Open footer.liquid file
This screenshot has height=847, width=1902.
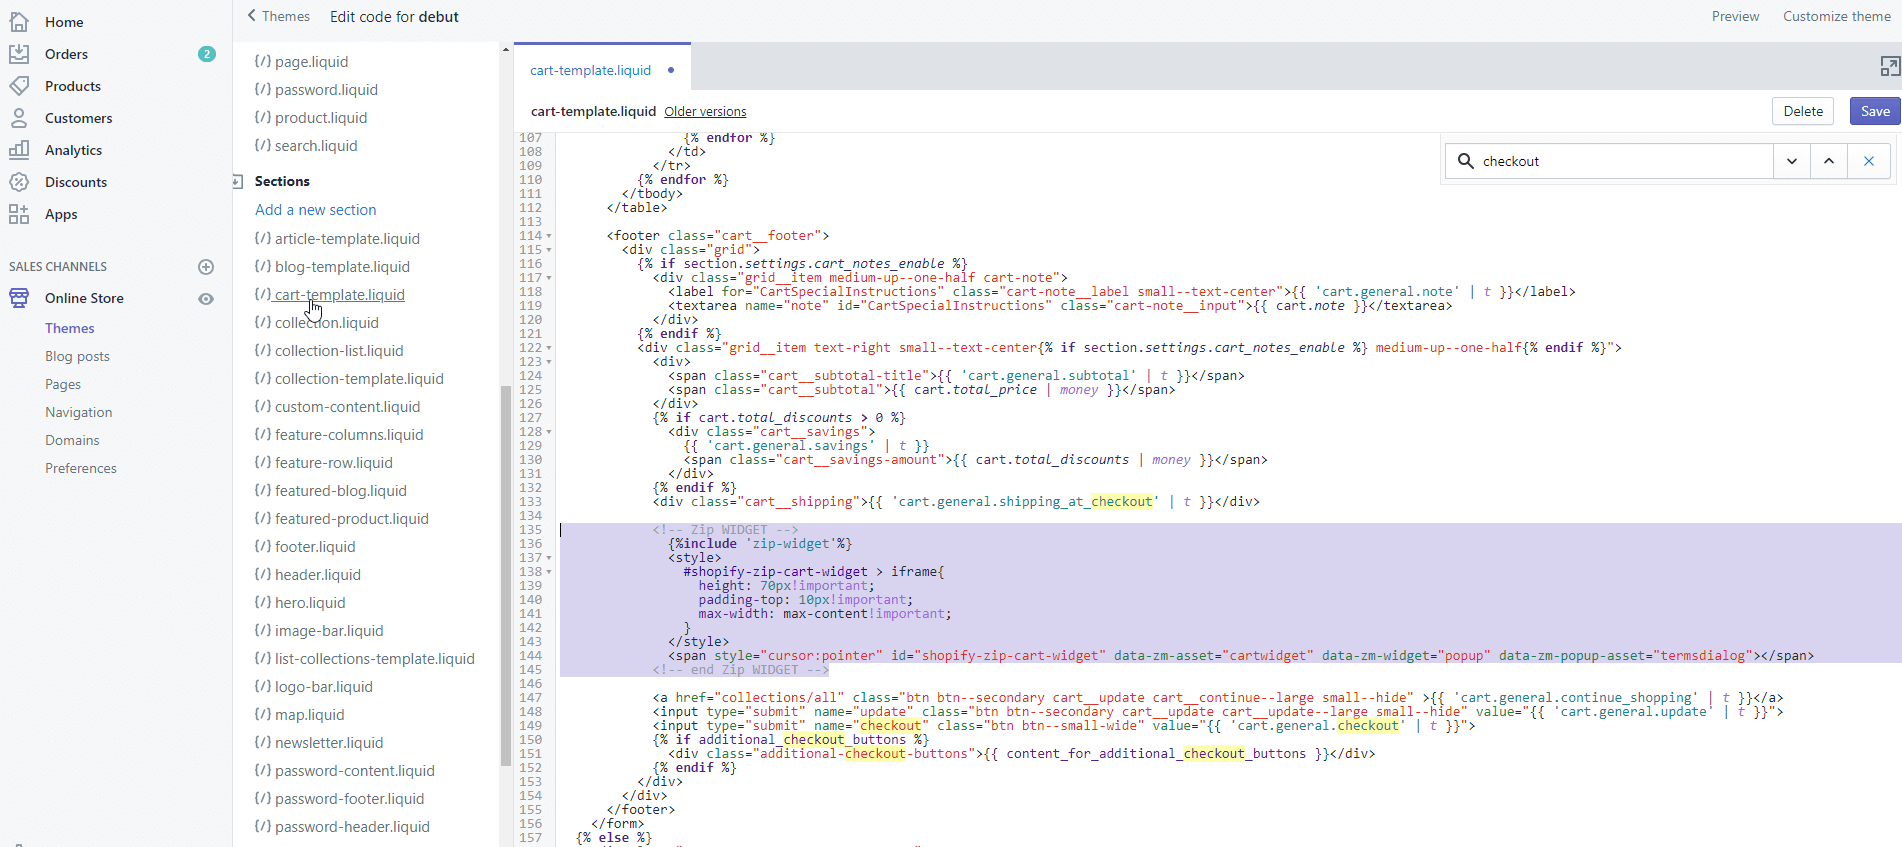[x=315, y=547]
